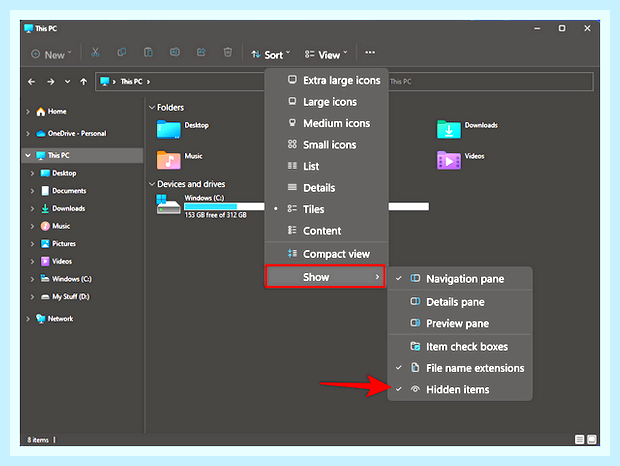Image resolution: width=620 pixels, height=466 pixels.
Task: Toggle Details pane option
Action: (460, 302)
